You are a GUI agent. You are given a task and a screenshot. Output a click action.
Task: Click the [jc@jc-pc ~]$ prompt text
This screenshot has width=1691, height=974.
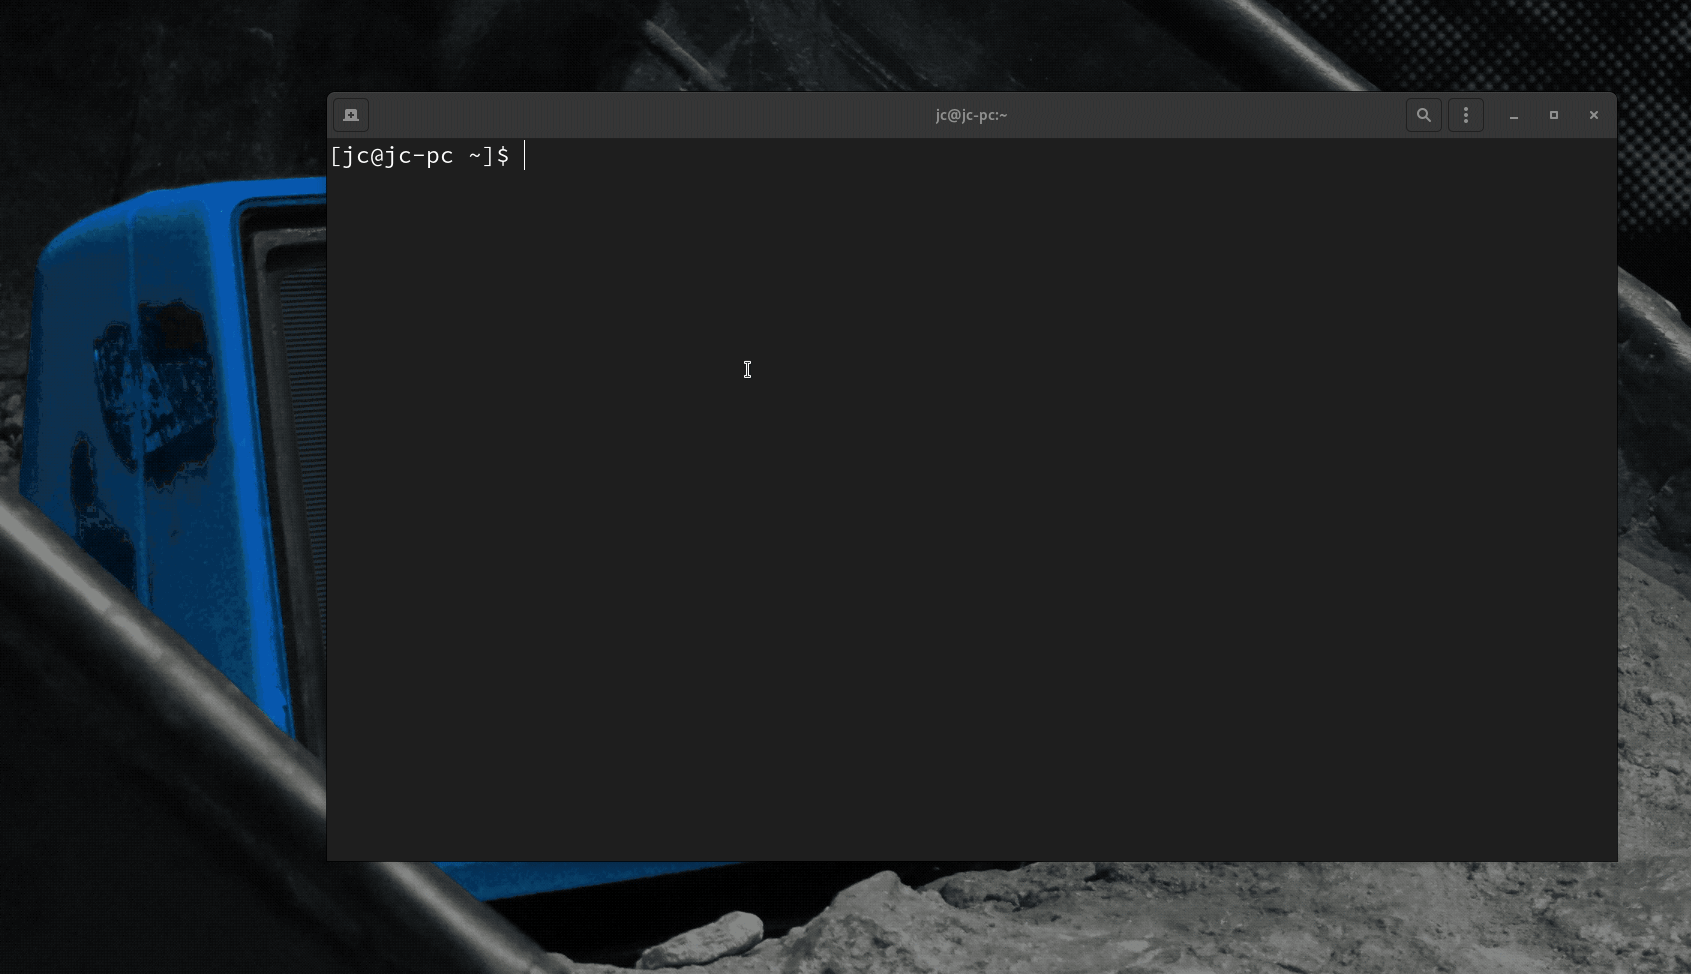(420, 156)
